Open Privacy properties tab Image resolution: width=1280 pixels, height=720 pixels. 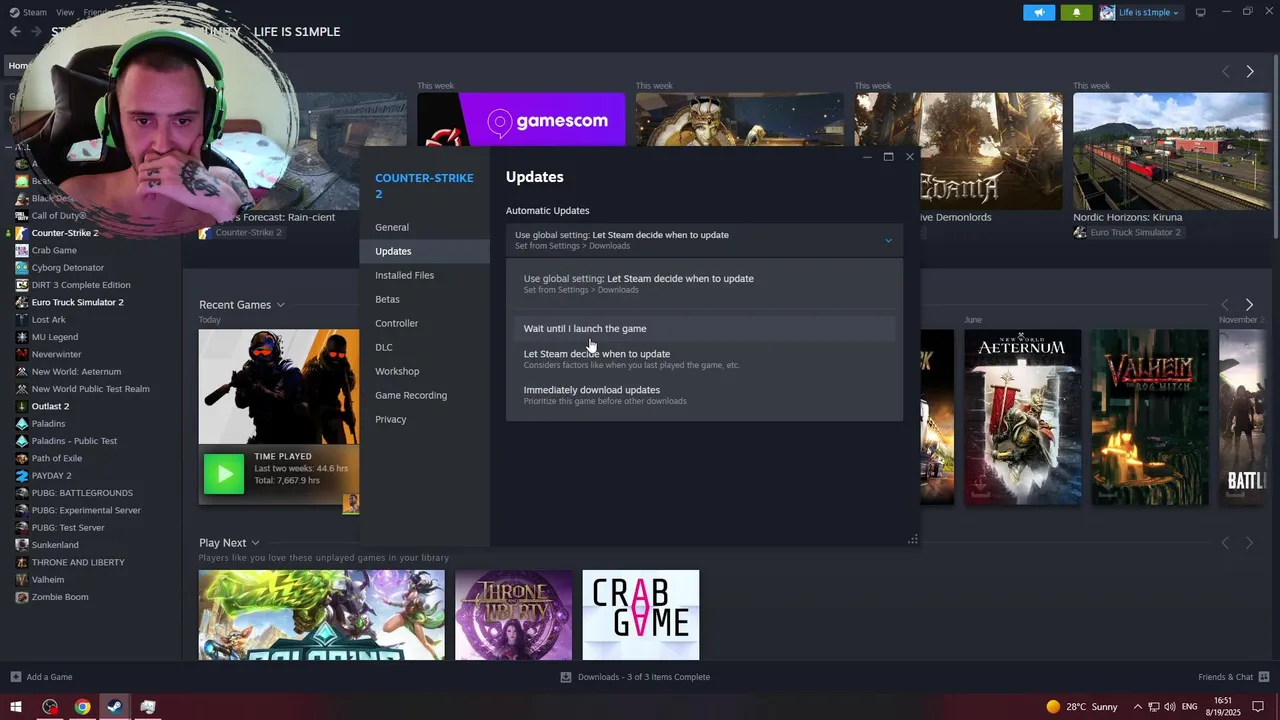click(390, 419)
